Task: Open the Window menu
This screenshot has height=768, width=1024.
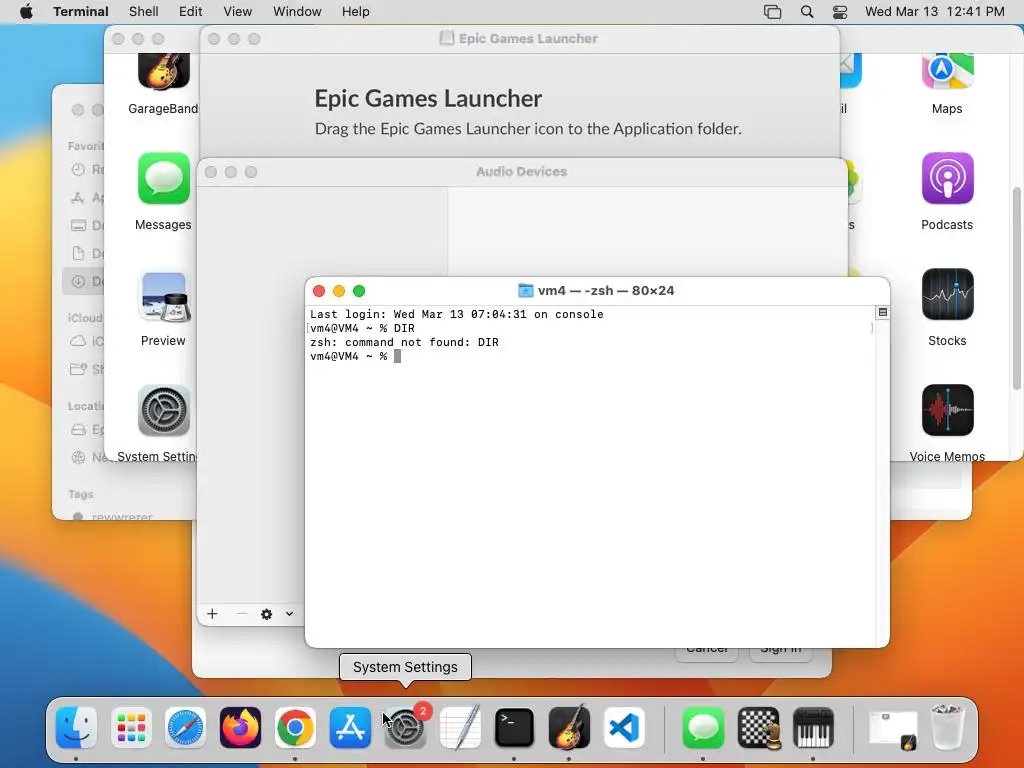Action: 297,12
